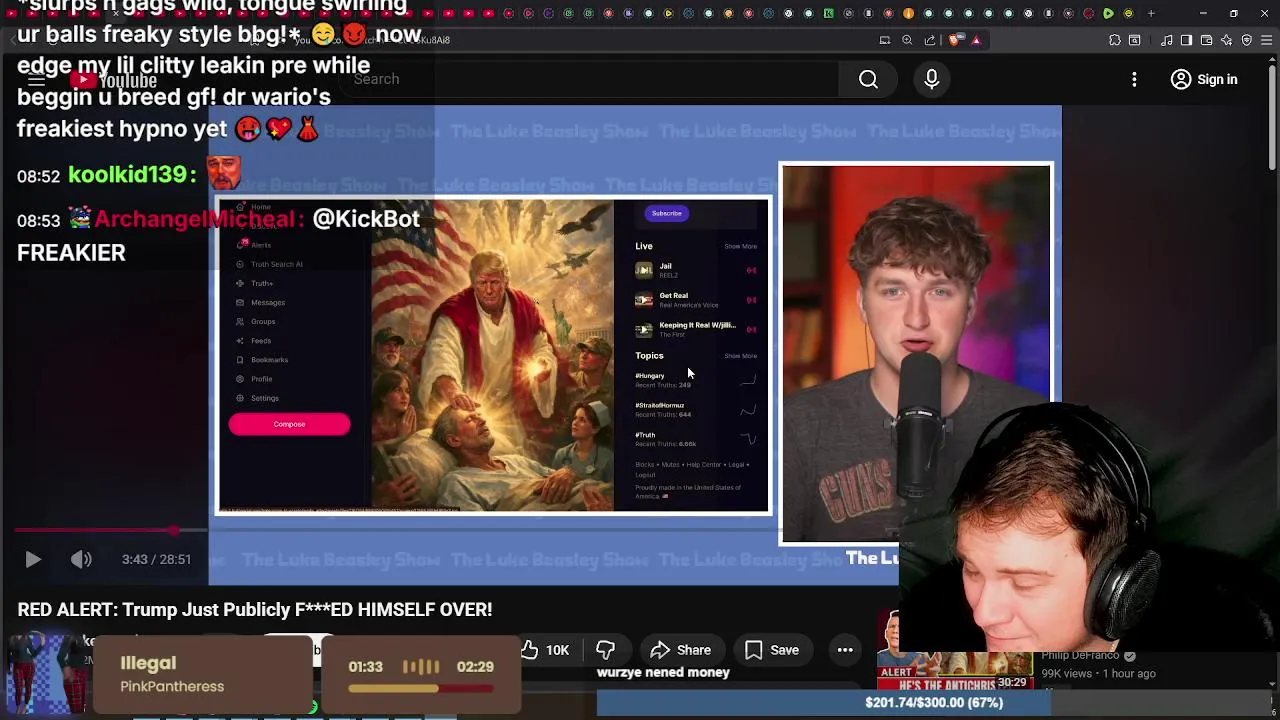Screen dimensions: 1280x720
Task: Click the music widget song progress bar
Action: tap(421, 688)
